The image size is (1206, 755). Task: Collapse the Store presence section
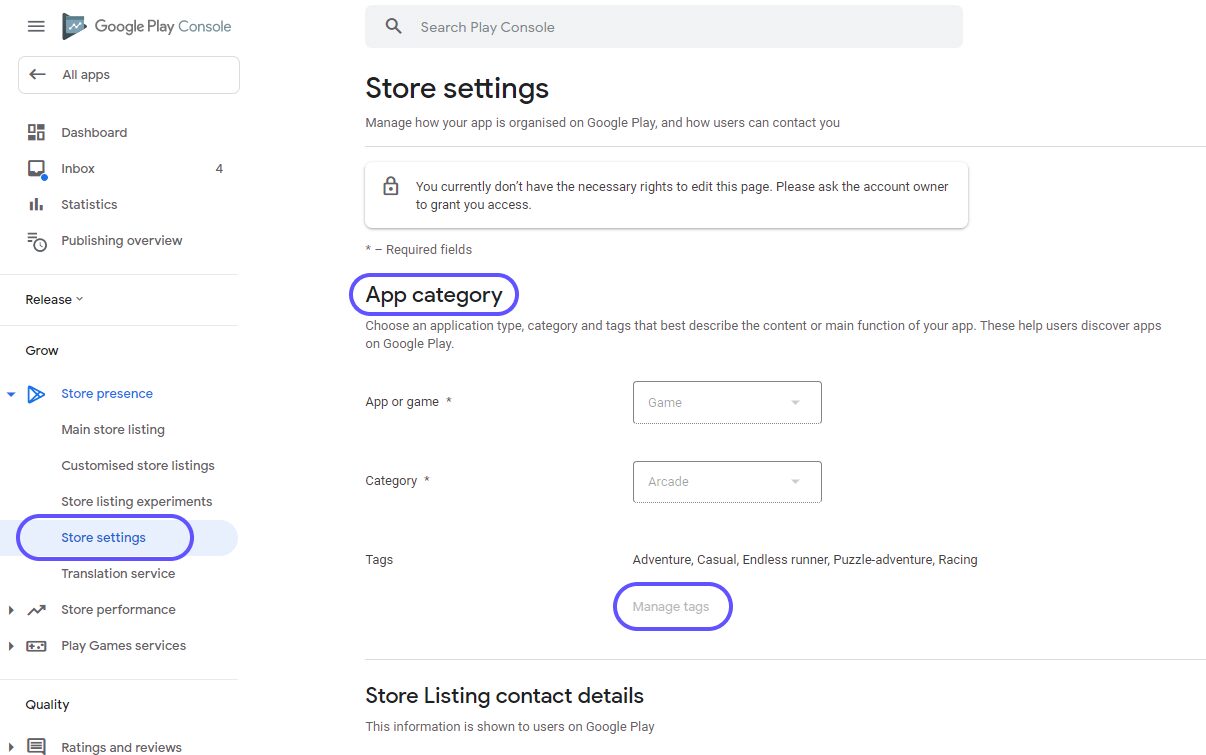click(11, 393)
